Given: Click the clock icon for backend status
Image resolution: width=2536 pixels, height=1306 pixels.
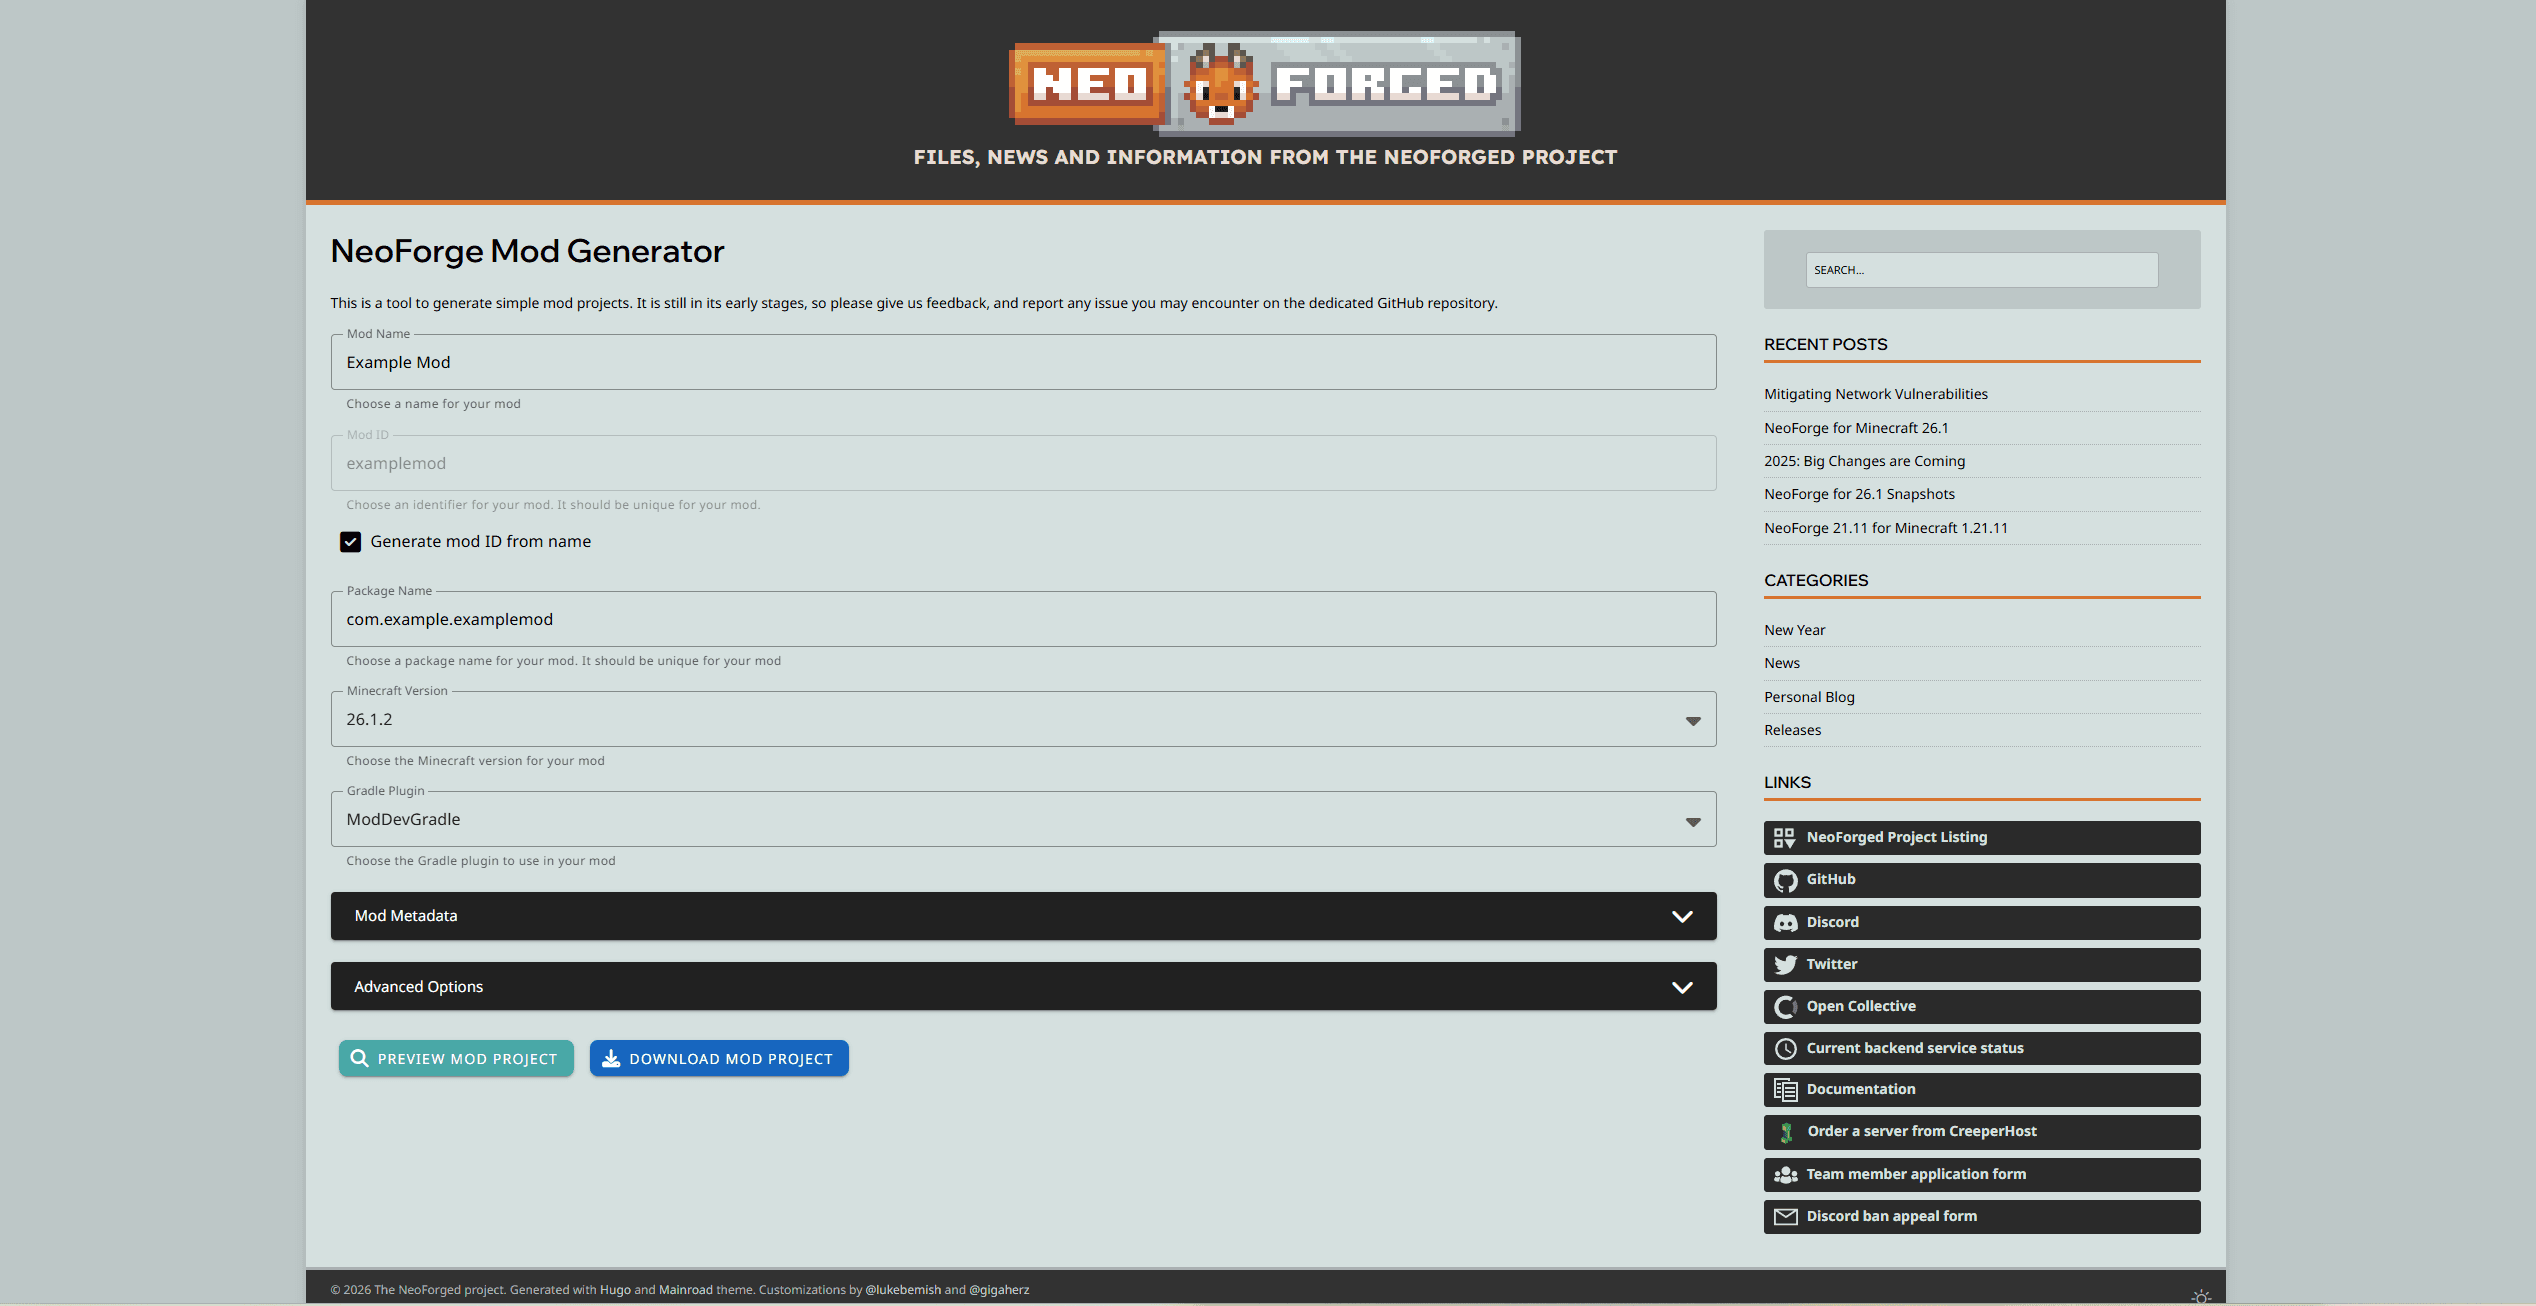Looking at the screenshot, I should [x=1785, y=1049].
